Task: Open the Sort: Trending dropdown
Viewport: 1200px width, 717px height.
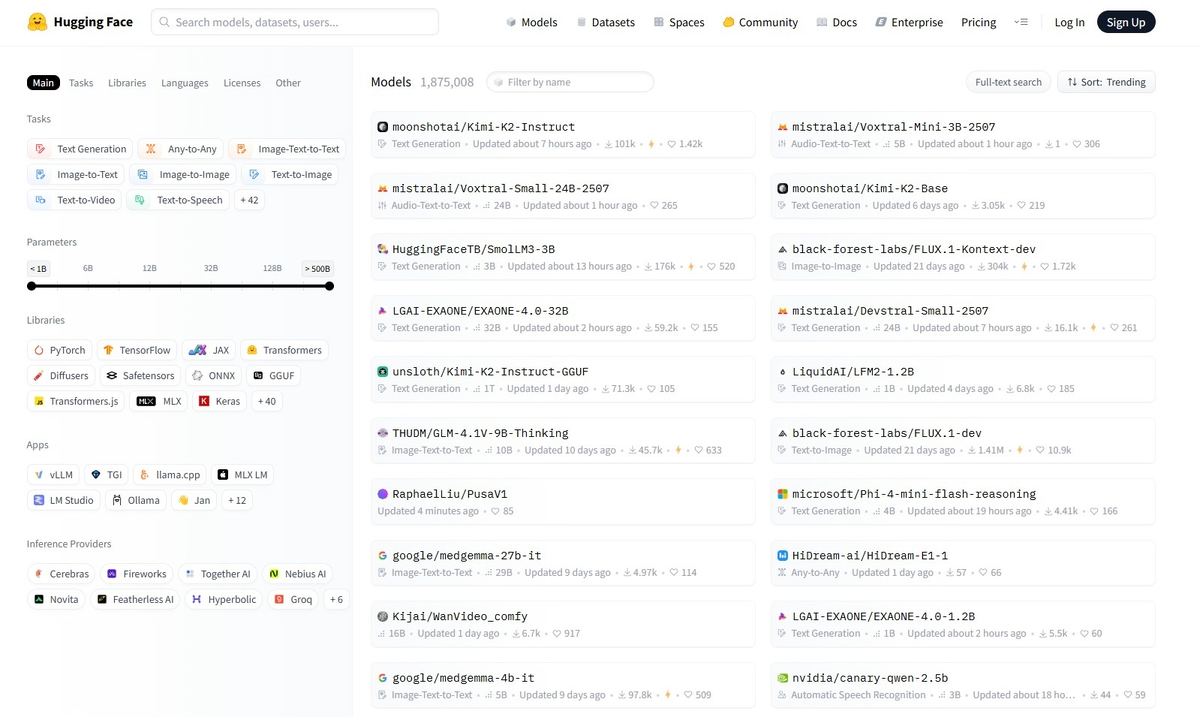Action: pyautogui.click(x=1106, y=82)
